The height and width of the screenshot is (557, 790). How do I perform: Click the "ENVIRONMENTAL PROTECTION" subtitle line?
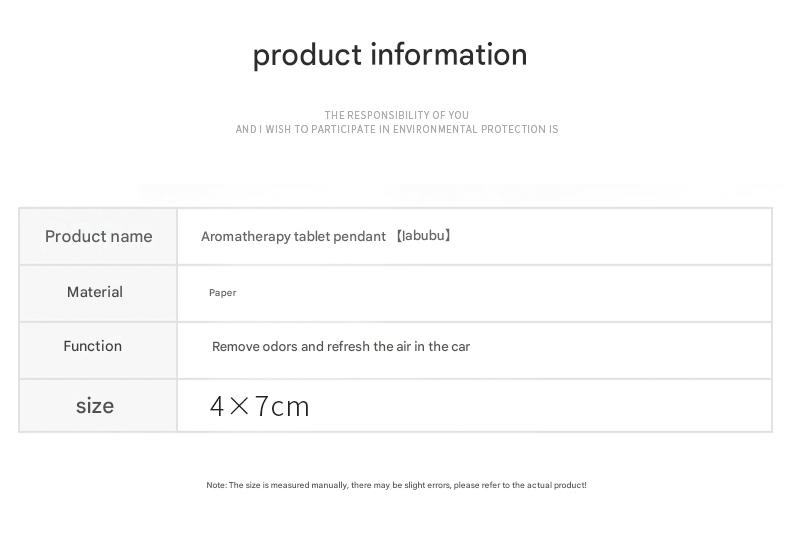(x=397, y=129)
